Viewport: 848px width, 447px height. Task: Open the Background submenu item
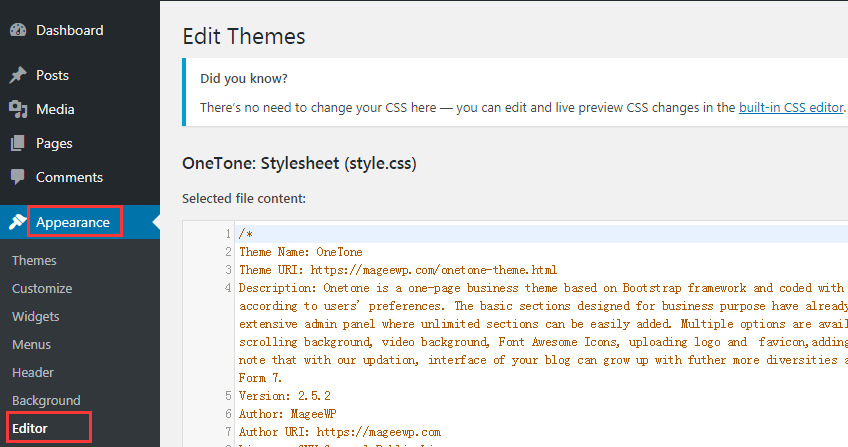coord(47,401)
